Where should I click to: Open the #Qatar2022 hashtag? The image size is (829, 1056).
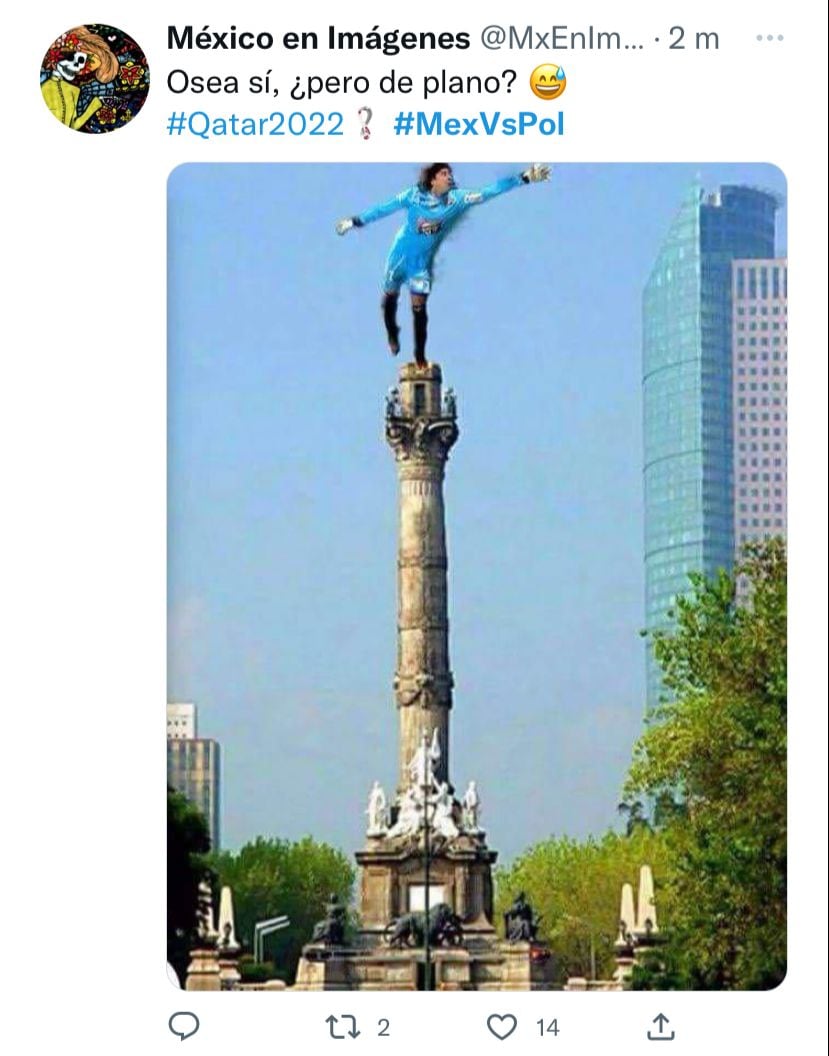[255, 125]
